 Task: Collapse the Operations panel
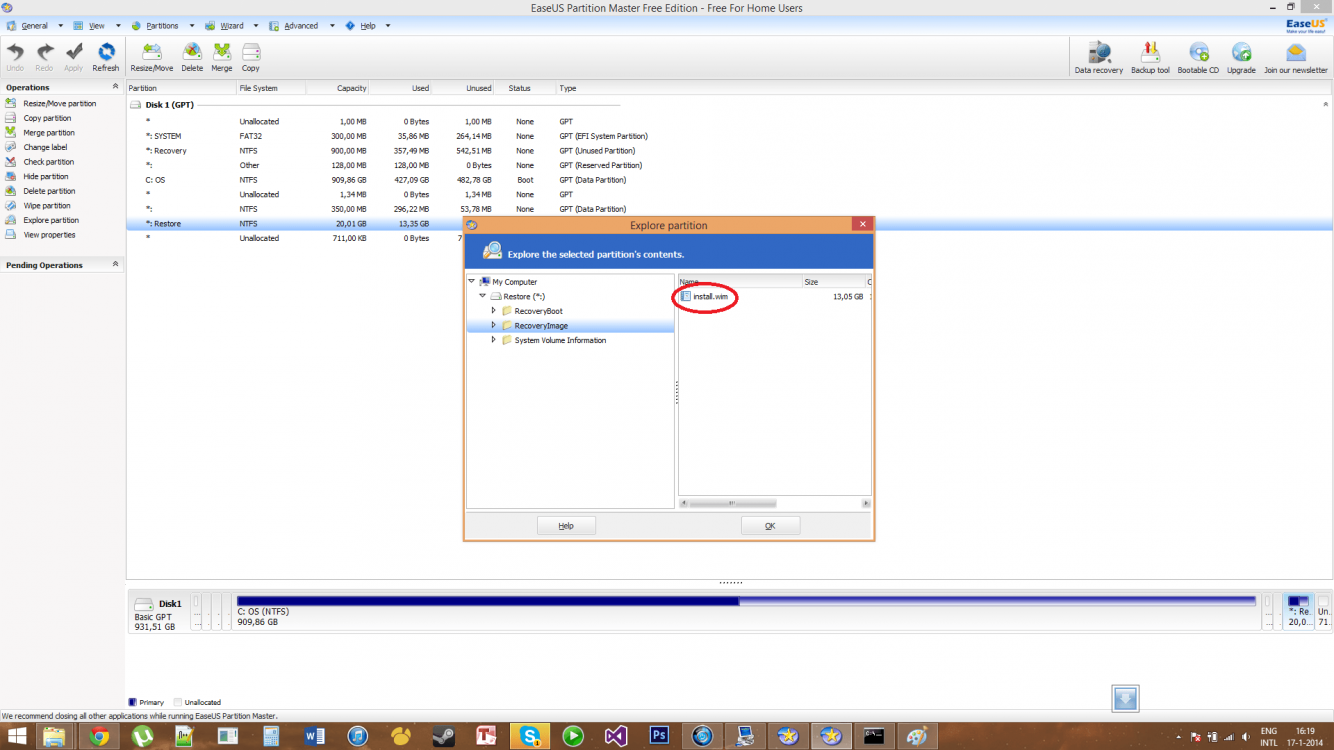pyautogui.click(x=115, y=87)
